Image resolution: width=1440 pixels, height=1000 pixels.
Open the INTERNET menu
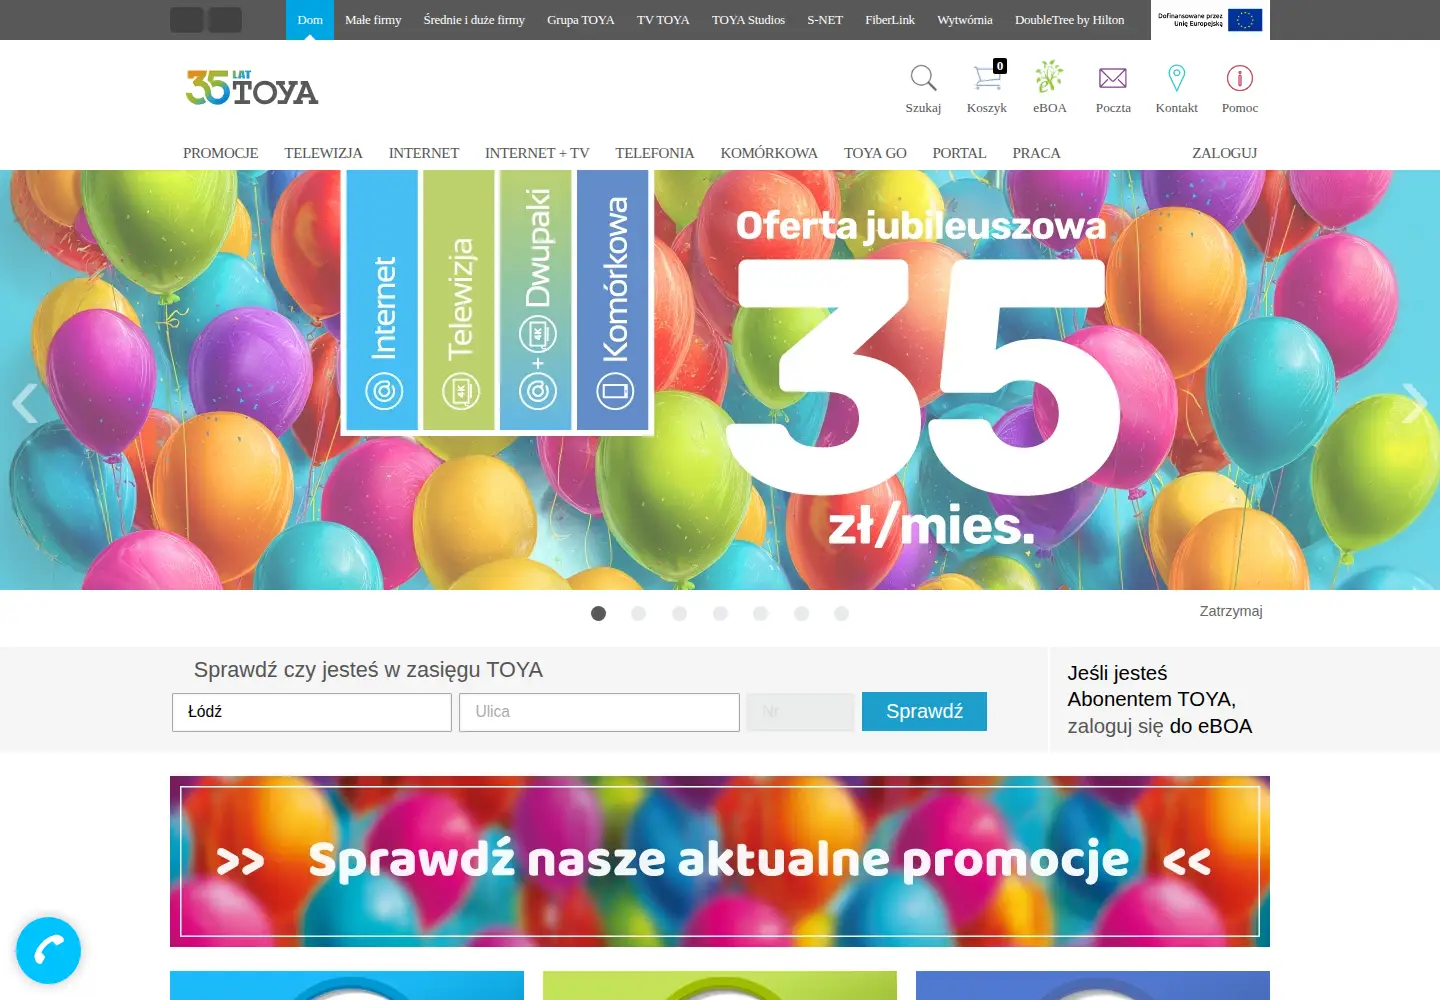[424, 153]
